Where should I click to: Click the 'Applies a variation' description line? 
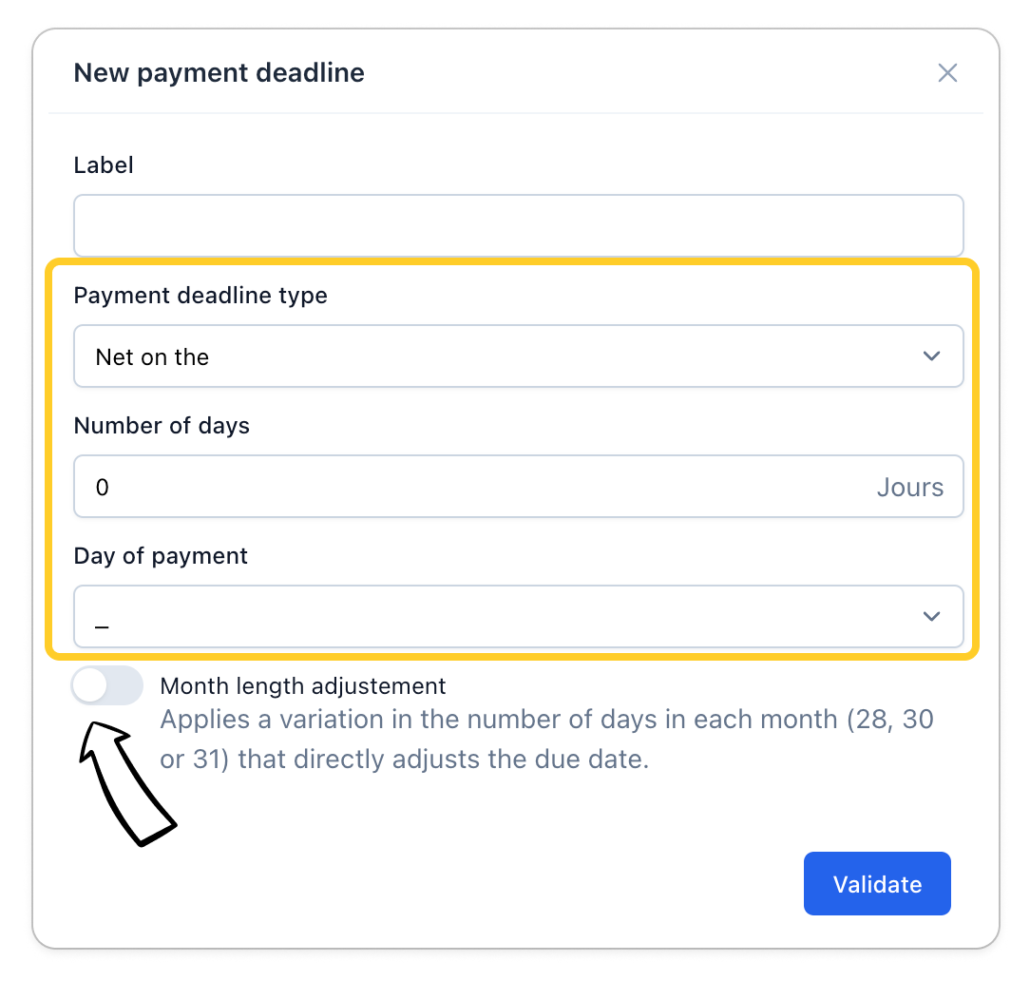tap(546, 720)
